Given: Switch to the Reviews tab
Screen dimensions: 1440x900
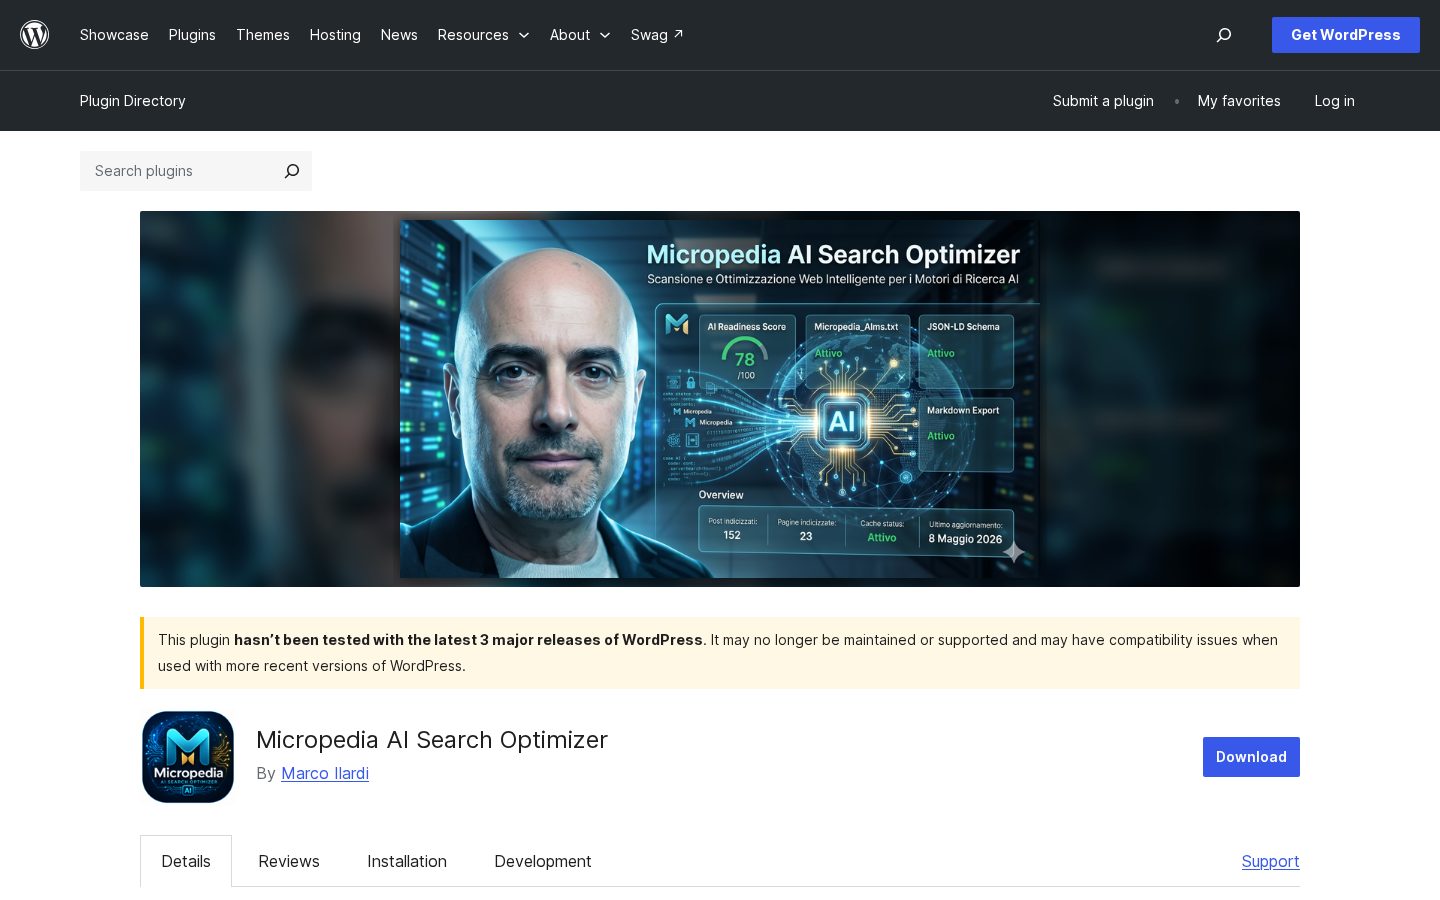Looking at the screenshot, I should coord(289,861).
